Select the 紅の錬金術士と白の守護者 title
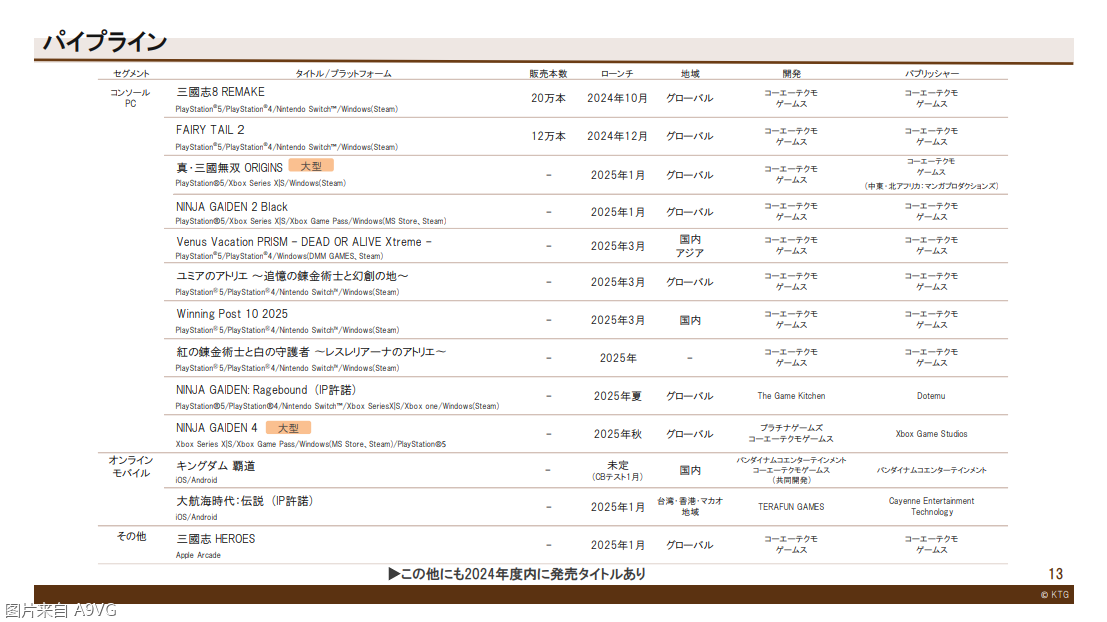The height and width of the screenshot is (622, 1107). coord(311,352)
